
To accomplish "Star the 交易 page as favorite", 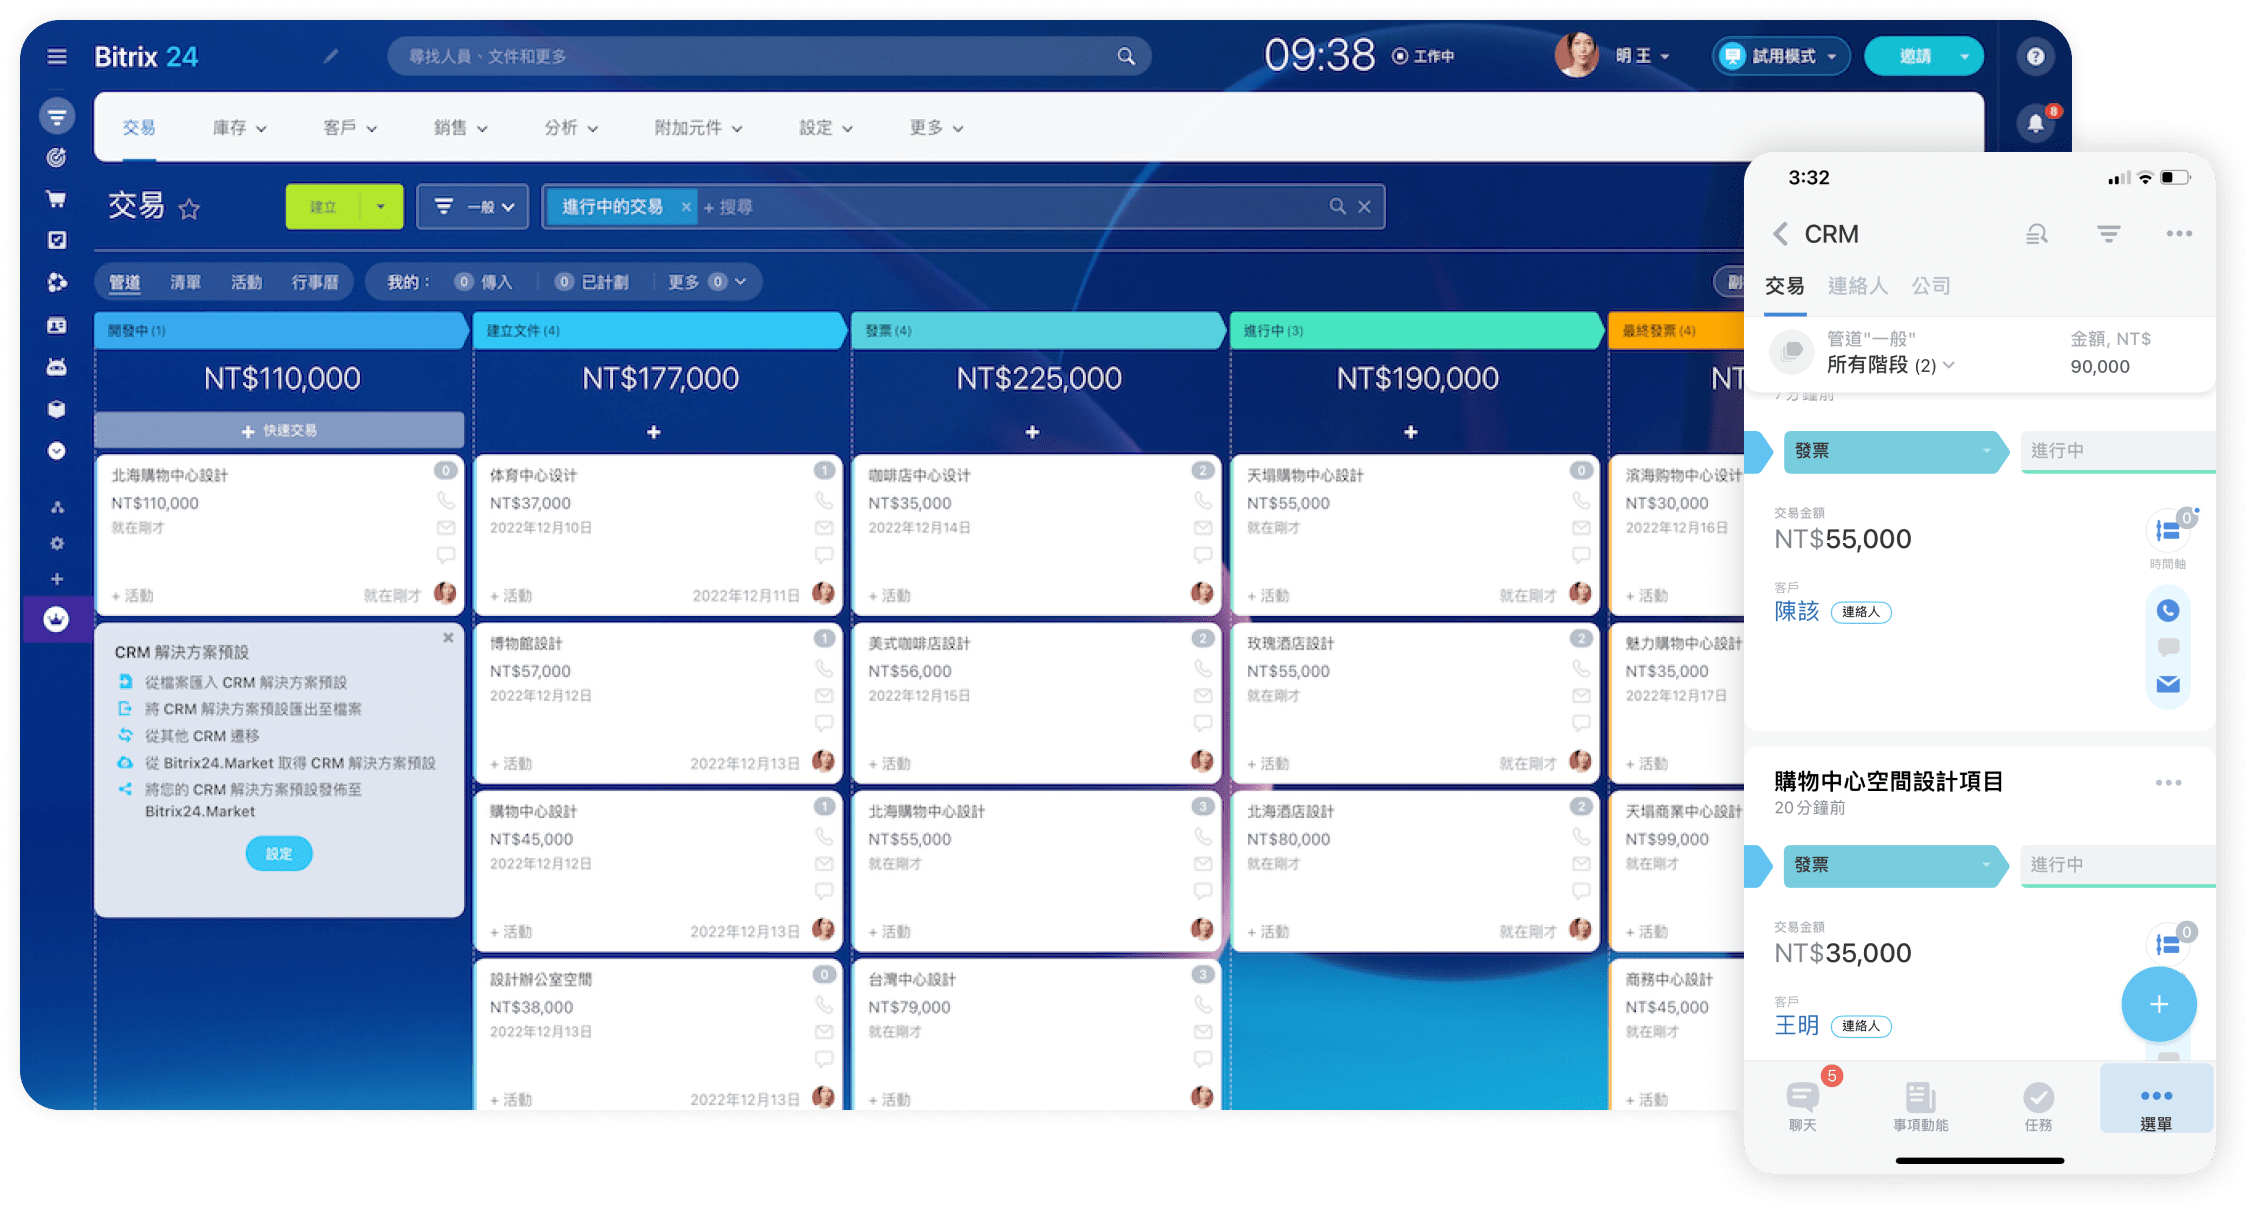I will pyautogui.click(x=189, y=209).
